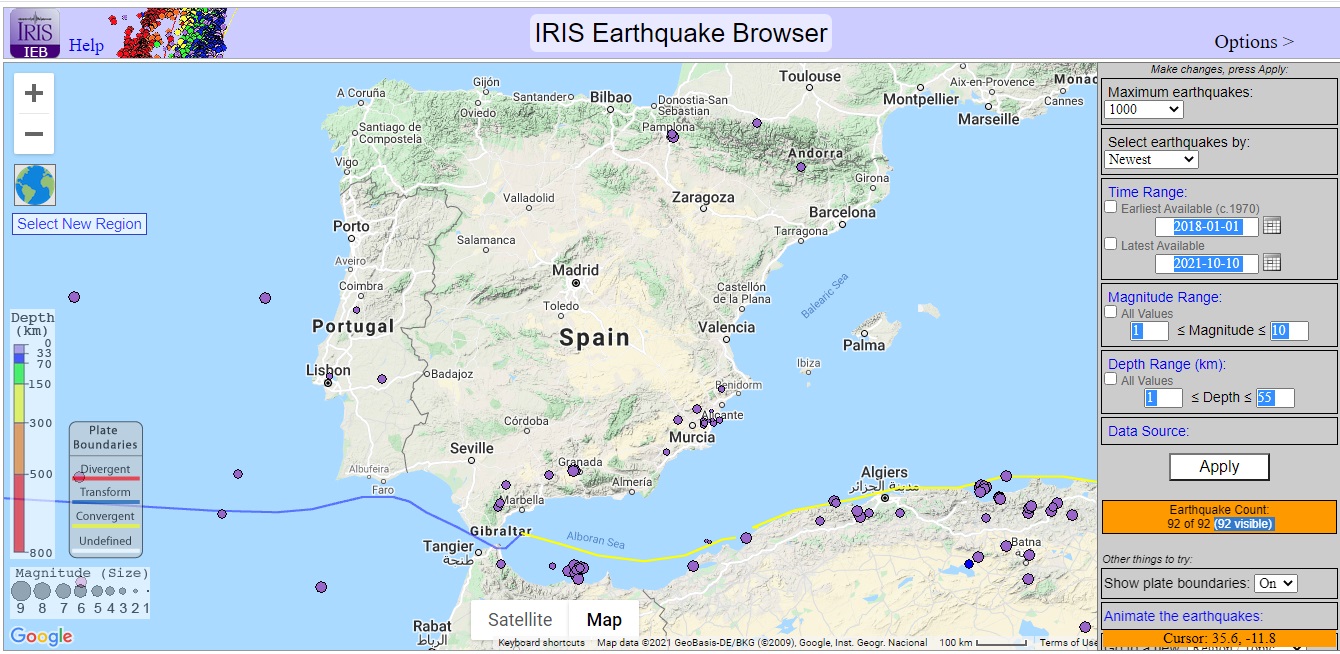Click the maximum depth input field
This screenshot has width=1340, height=654.
tap(1275, 397)
